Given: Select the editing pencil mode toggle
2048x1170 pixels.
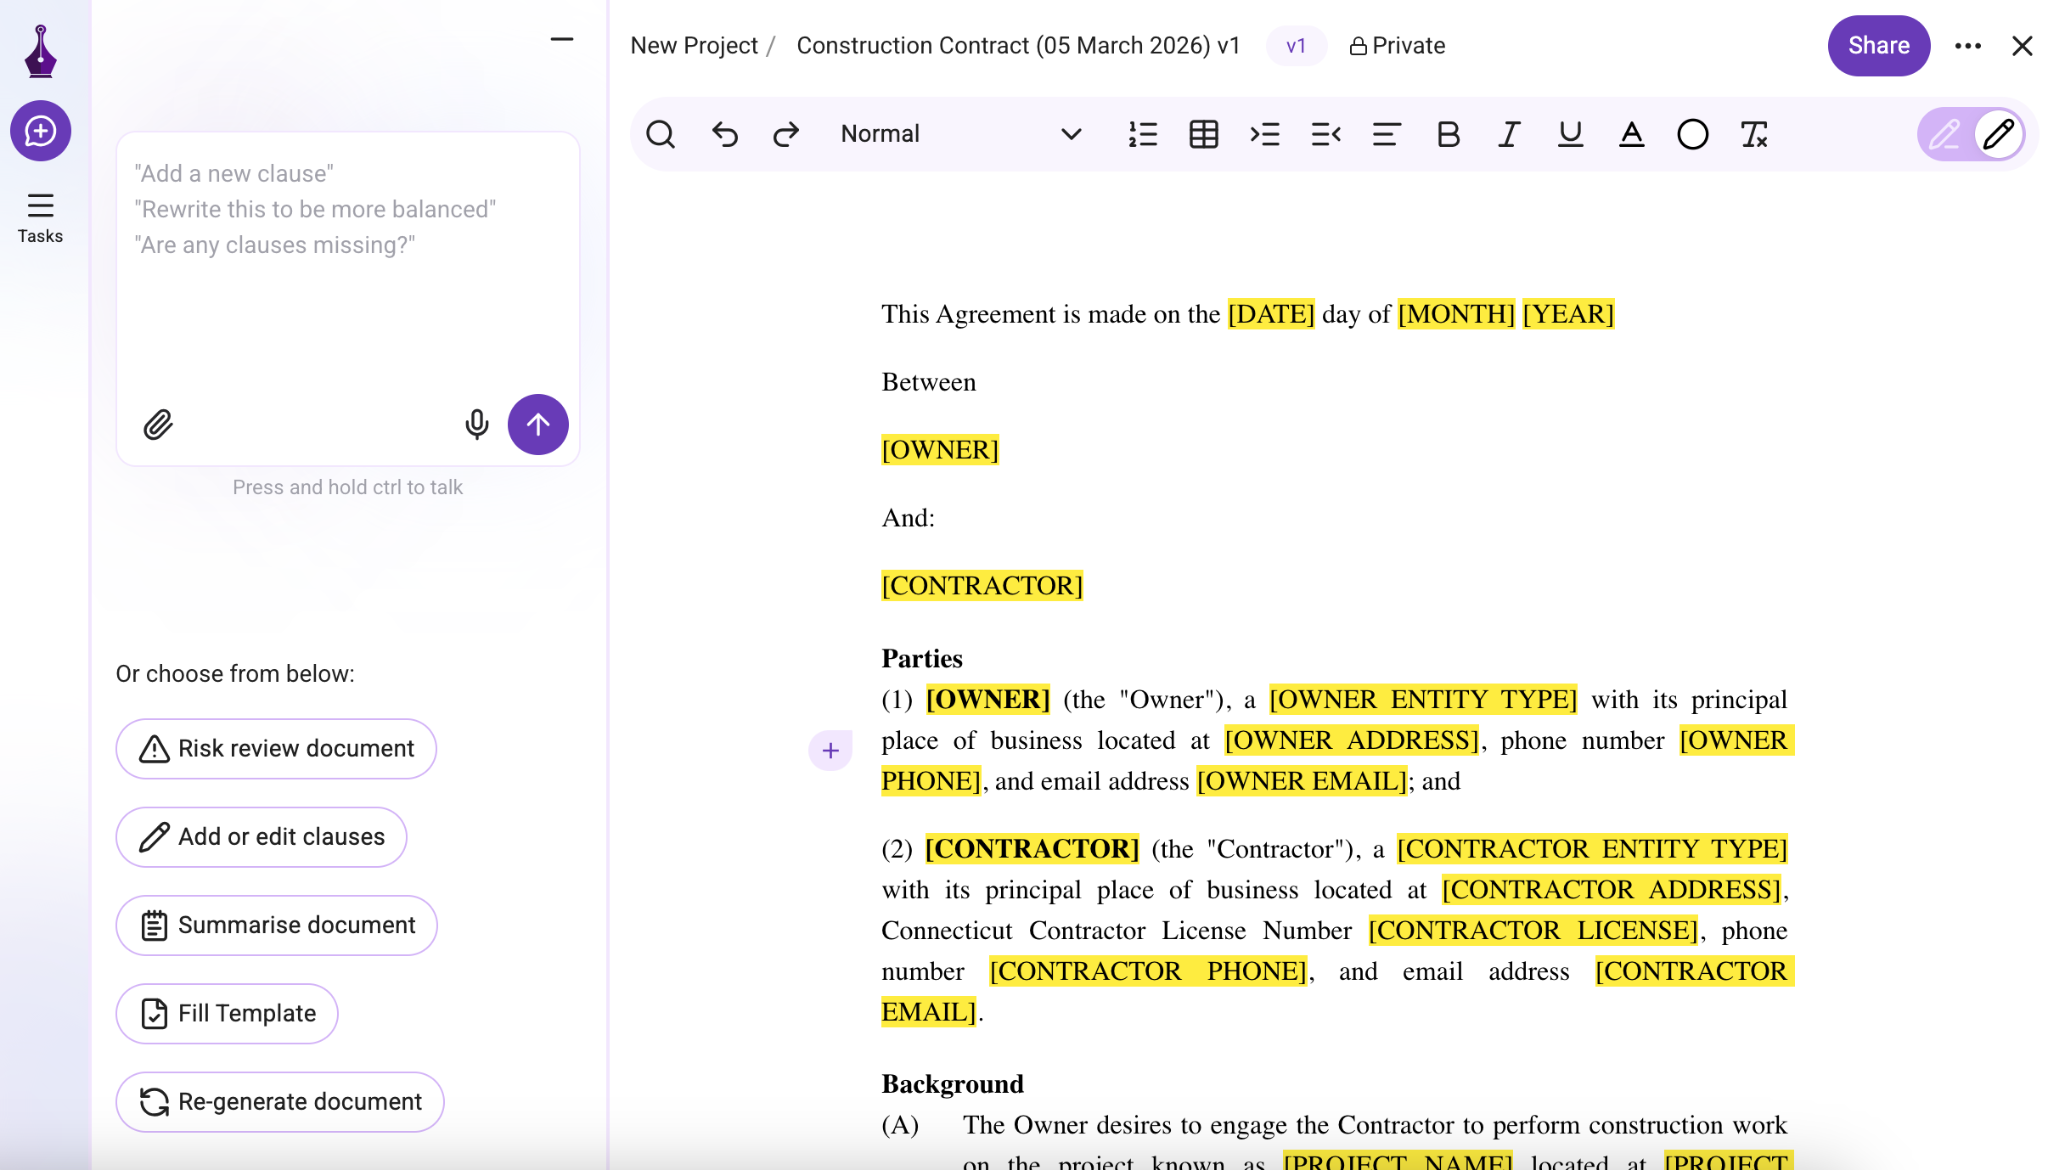Looking at the screenshot, I should click(2001, 134).
